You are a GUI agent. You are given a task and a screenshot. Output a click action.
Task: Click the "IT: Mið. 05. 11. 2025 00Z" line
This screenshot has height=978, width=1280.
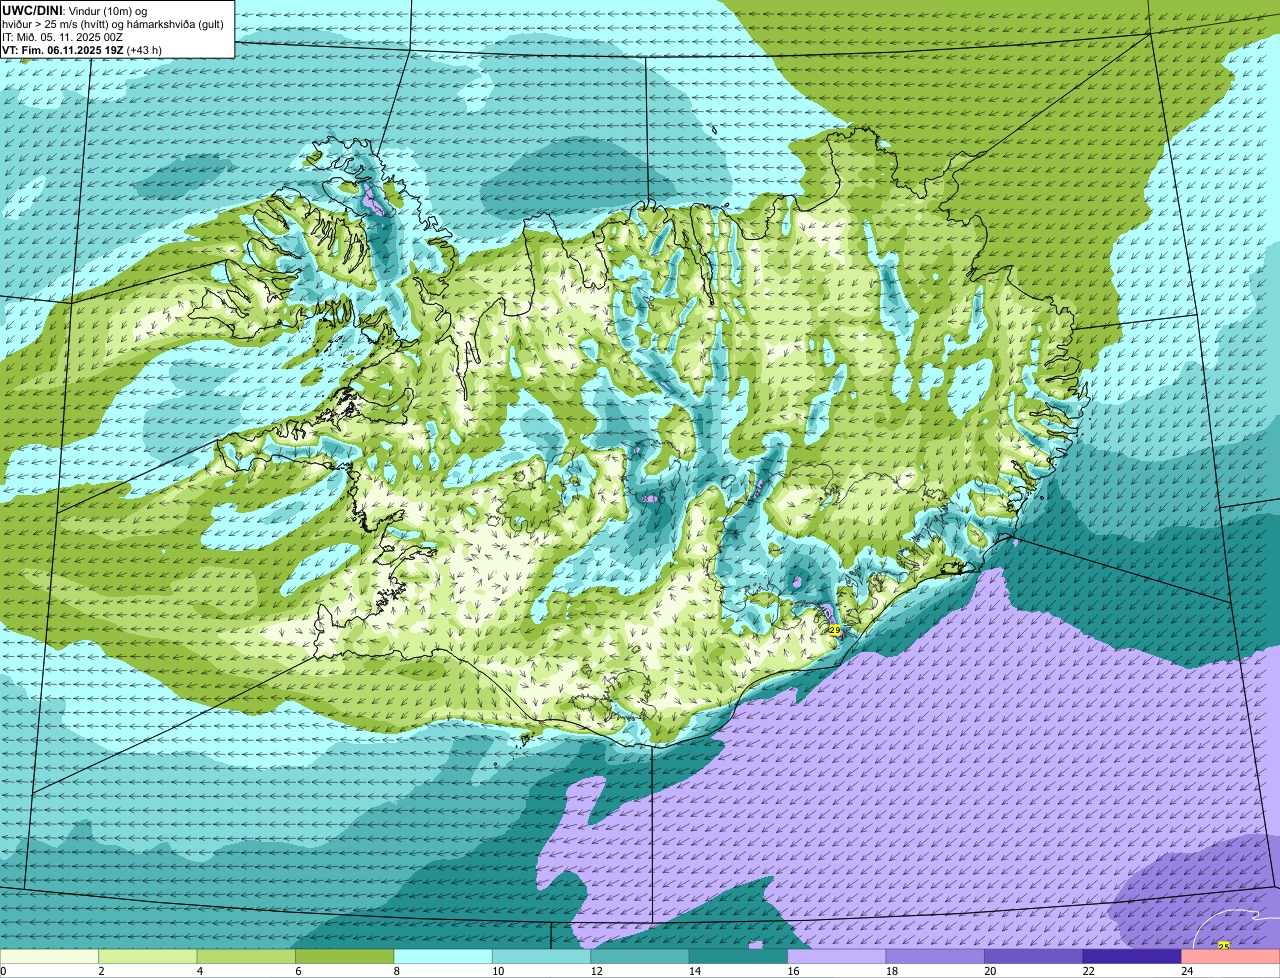click(x=62, y=37)
